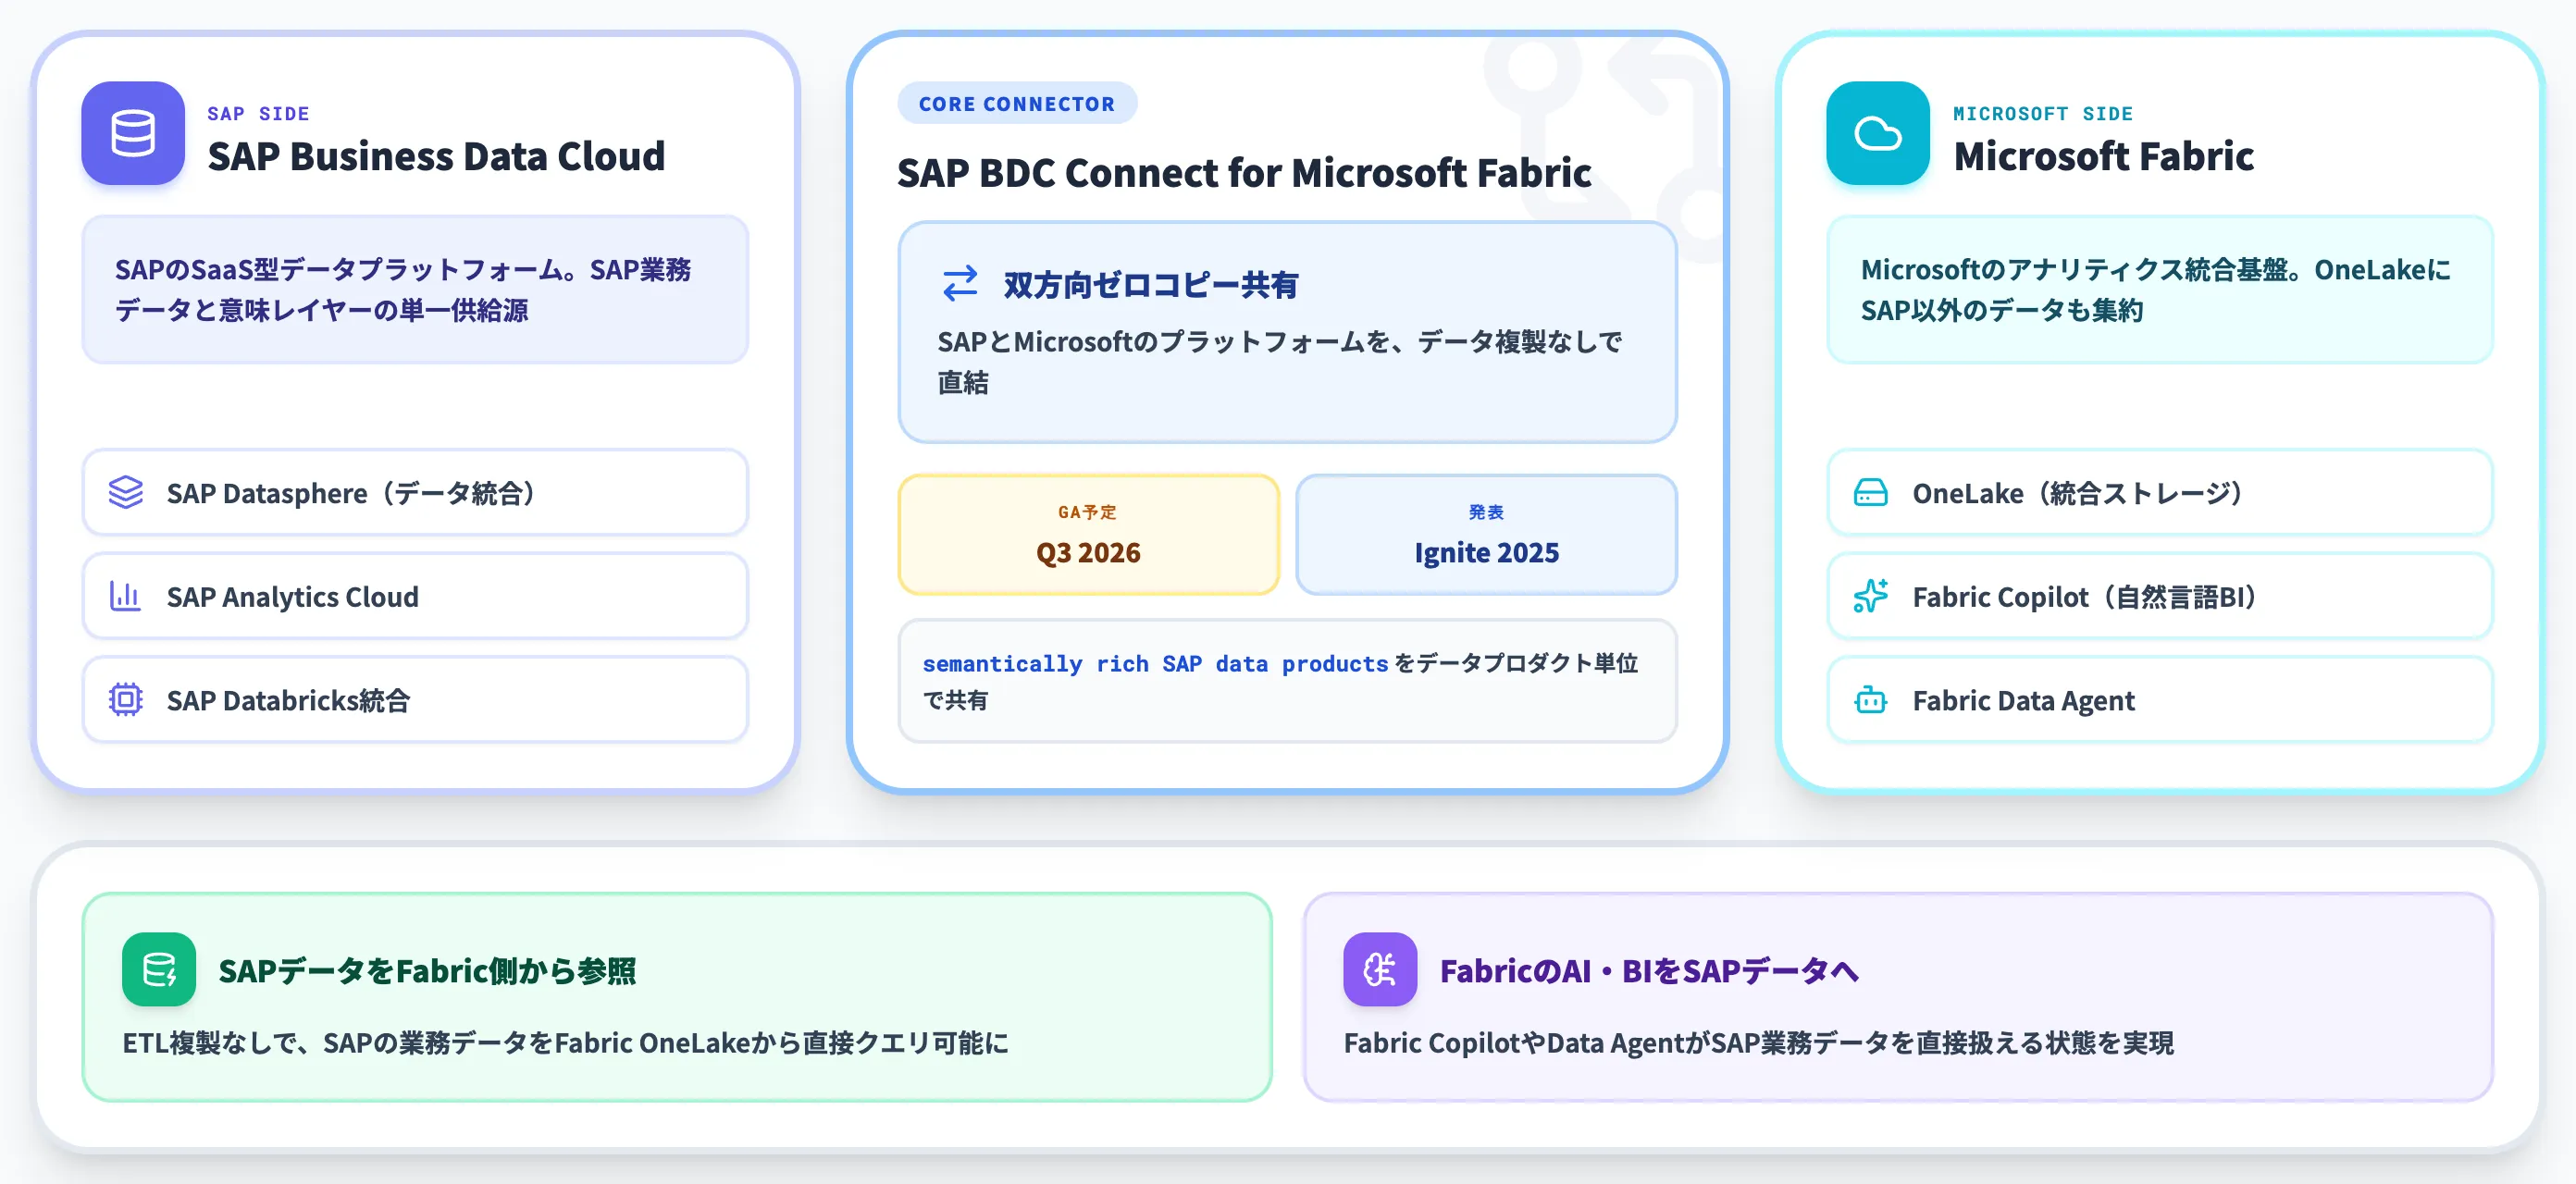Viewport: 2576px width, 1184px height.
Task: Open the SAP Databricks統合 item
Action: [415, 699]
